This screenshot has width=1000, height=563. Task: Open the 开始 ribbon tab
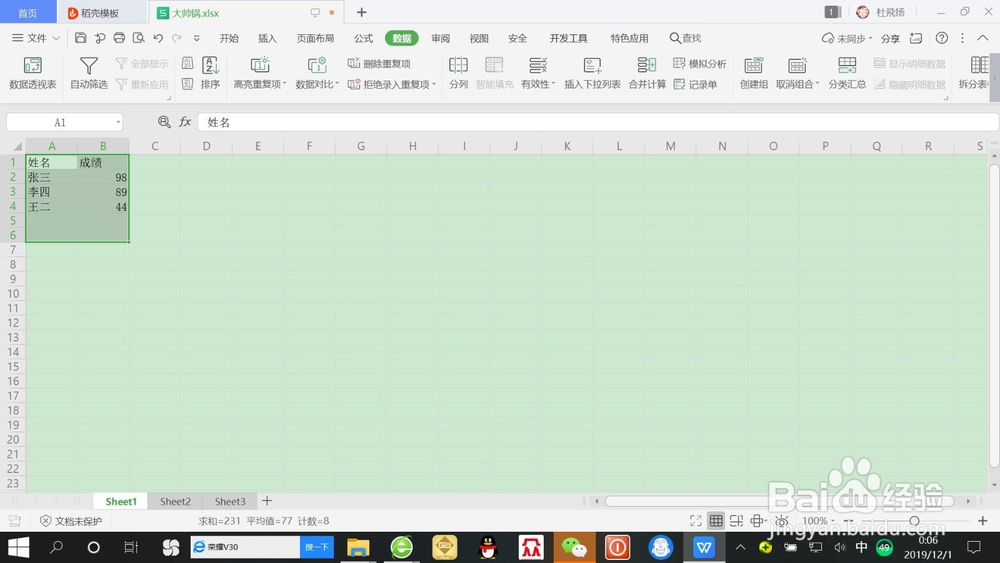[229, 38]
